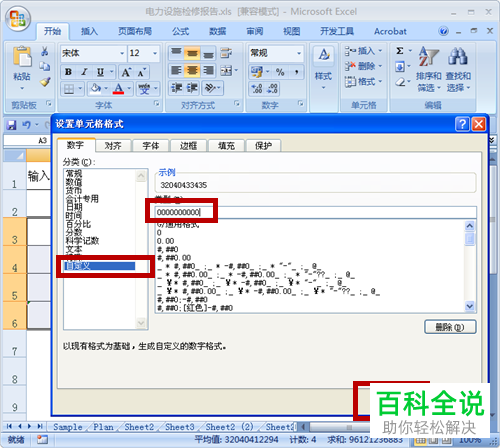The height and width of the screenshot is (448, 500).
Task: Open the 字体 tab in the dialog
Action: click(x=151, y=146)
